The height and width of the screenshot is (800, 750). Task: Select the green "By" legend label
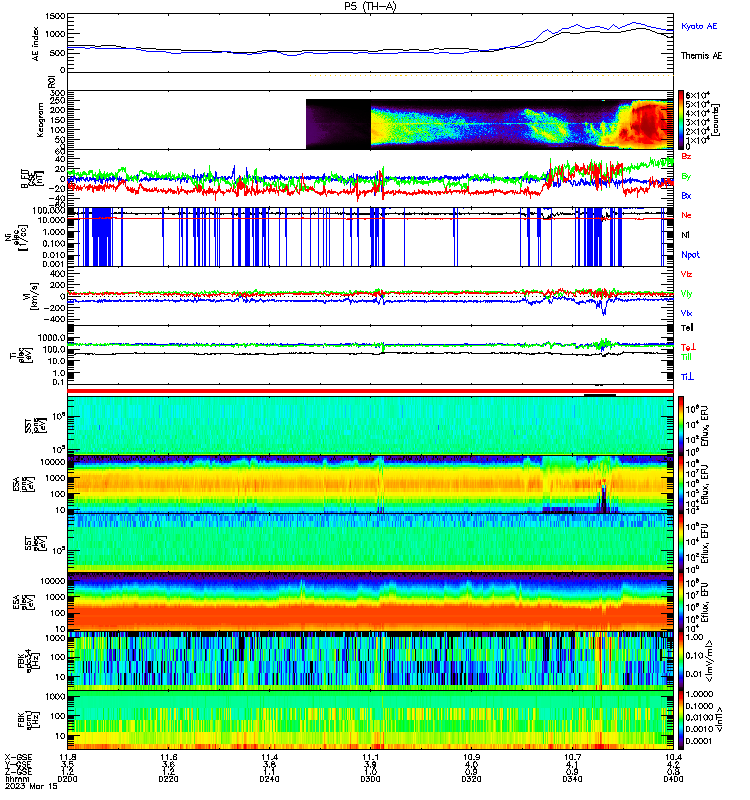point(686,176)
